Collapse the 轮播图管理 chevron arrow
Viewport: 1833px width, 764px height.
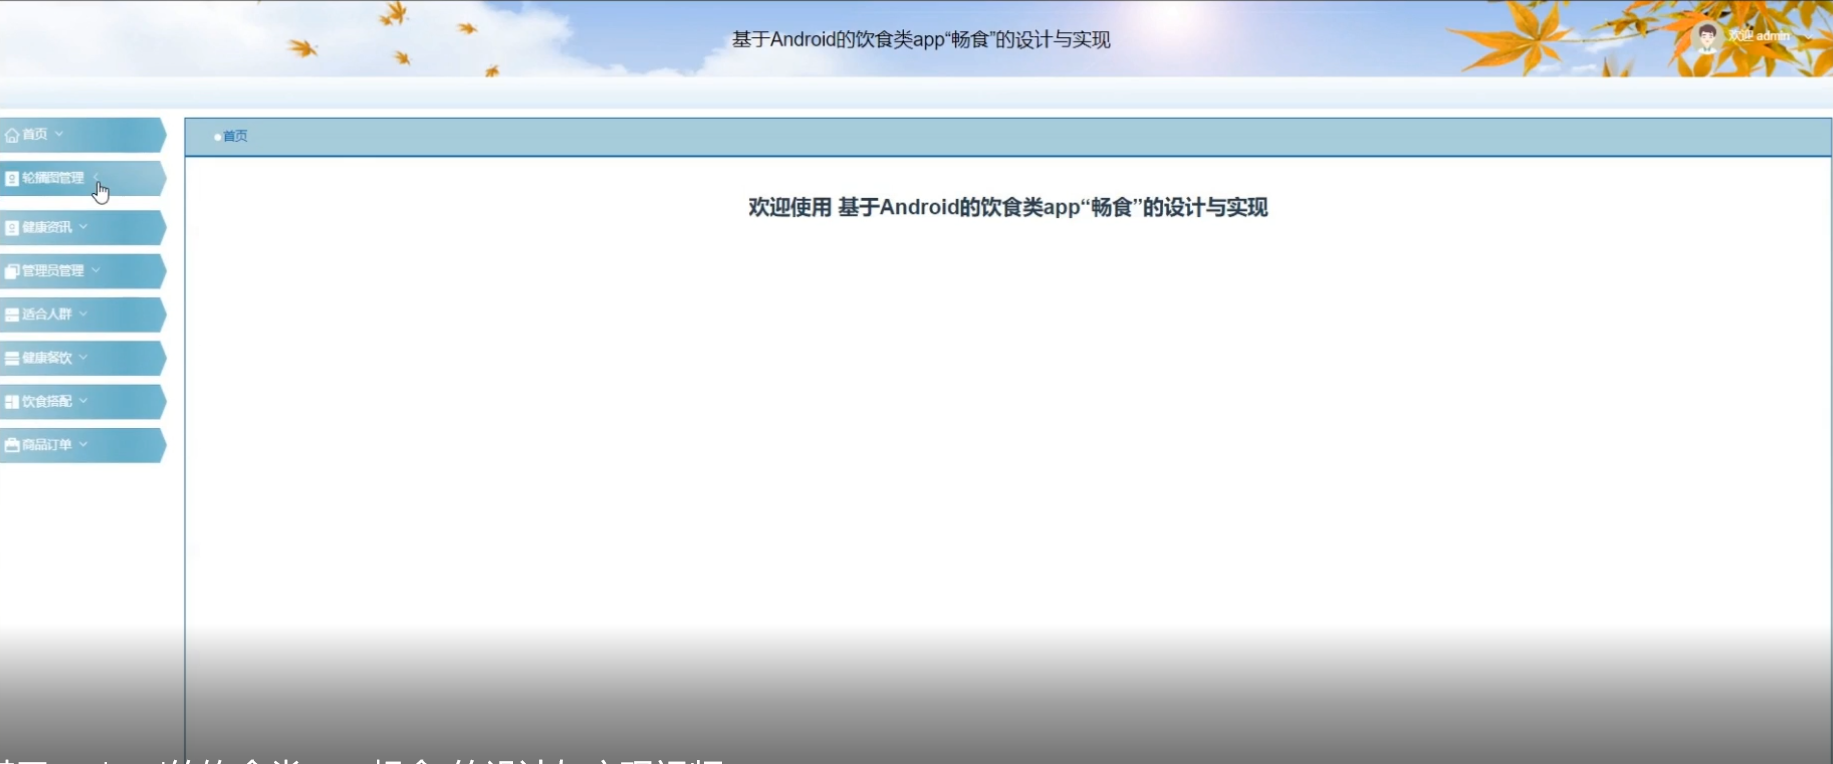(96, 177)
